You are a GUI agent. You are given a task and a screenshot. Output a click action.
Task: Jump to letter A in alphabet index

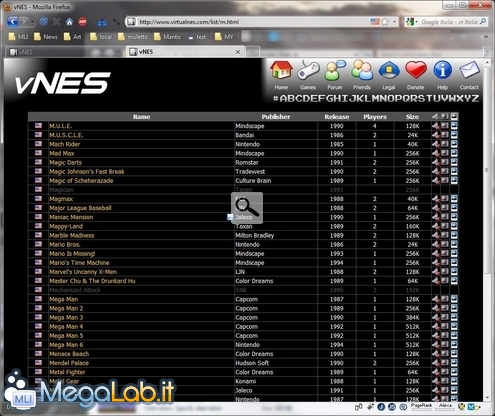[284, 98]
